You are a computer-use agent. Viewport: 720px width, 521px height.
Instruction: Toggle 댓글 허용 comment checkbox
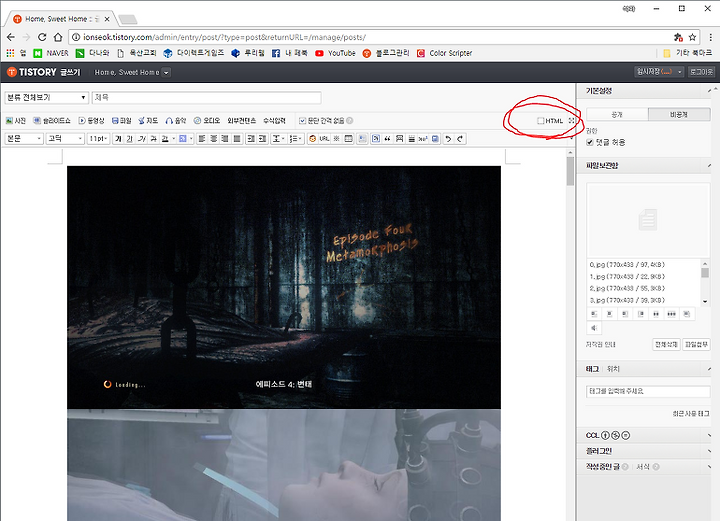pos(590,142)
